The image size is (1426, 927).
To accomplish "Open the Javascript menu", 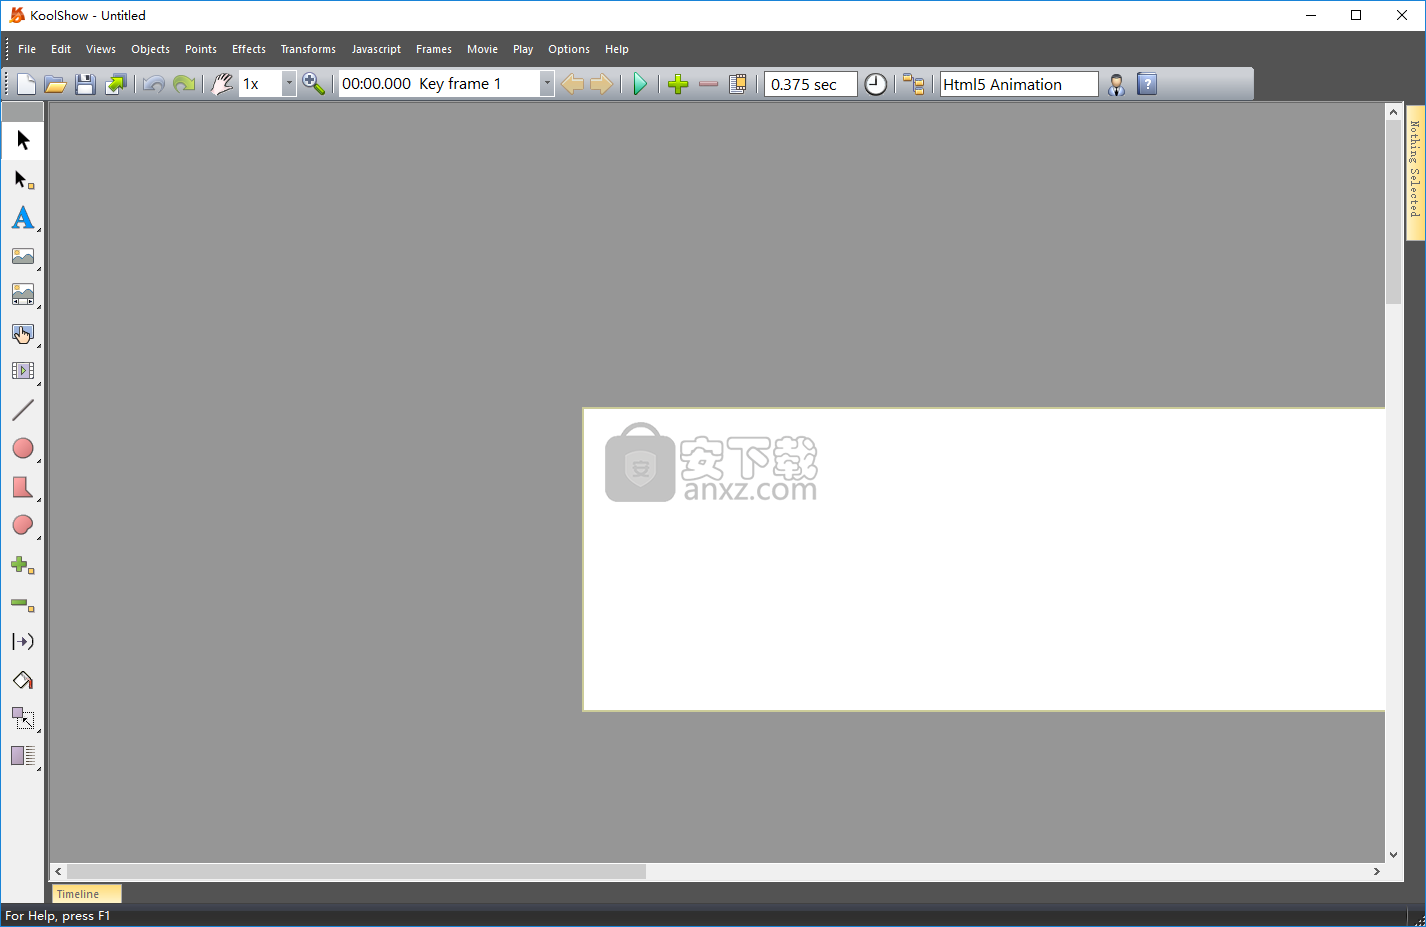I will coord(376,49).
